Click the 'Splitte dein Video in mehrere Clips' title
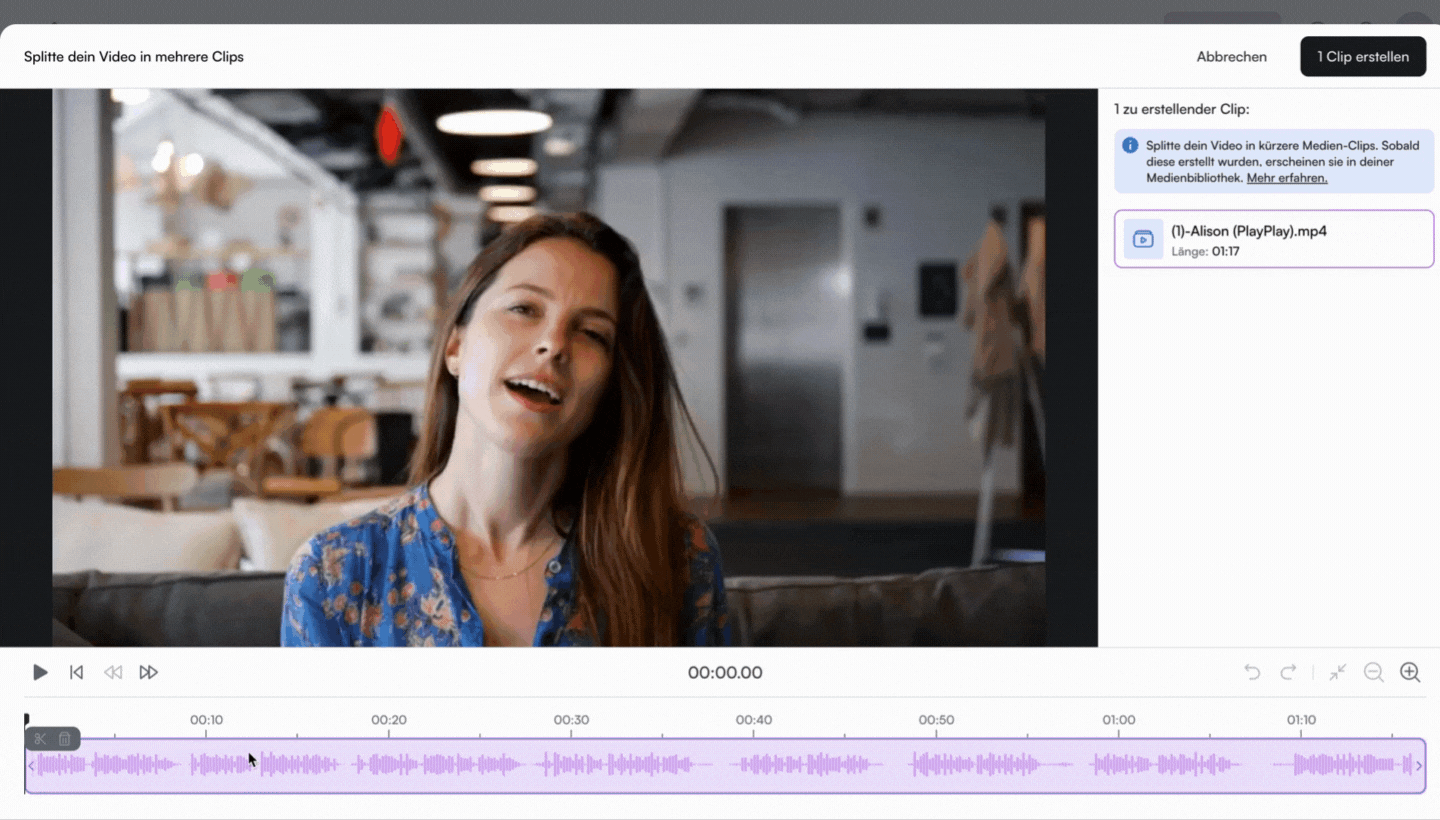 point(134,57)
